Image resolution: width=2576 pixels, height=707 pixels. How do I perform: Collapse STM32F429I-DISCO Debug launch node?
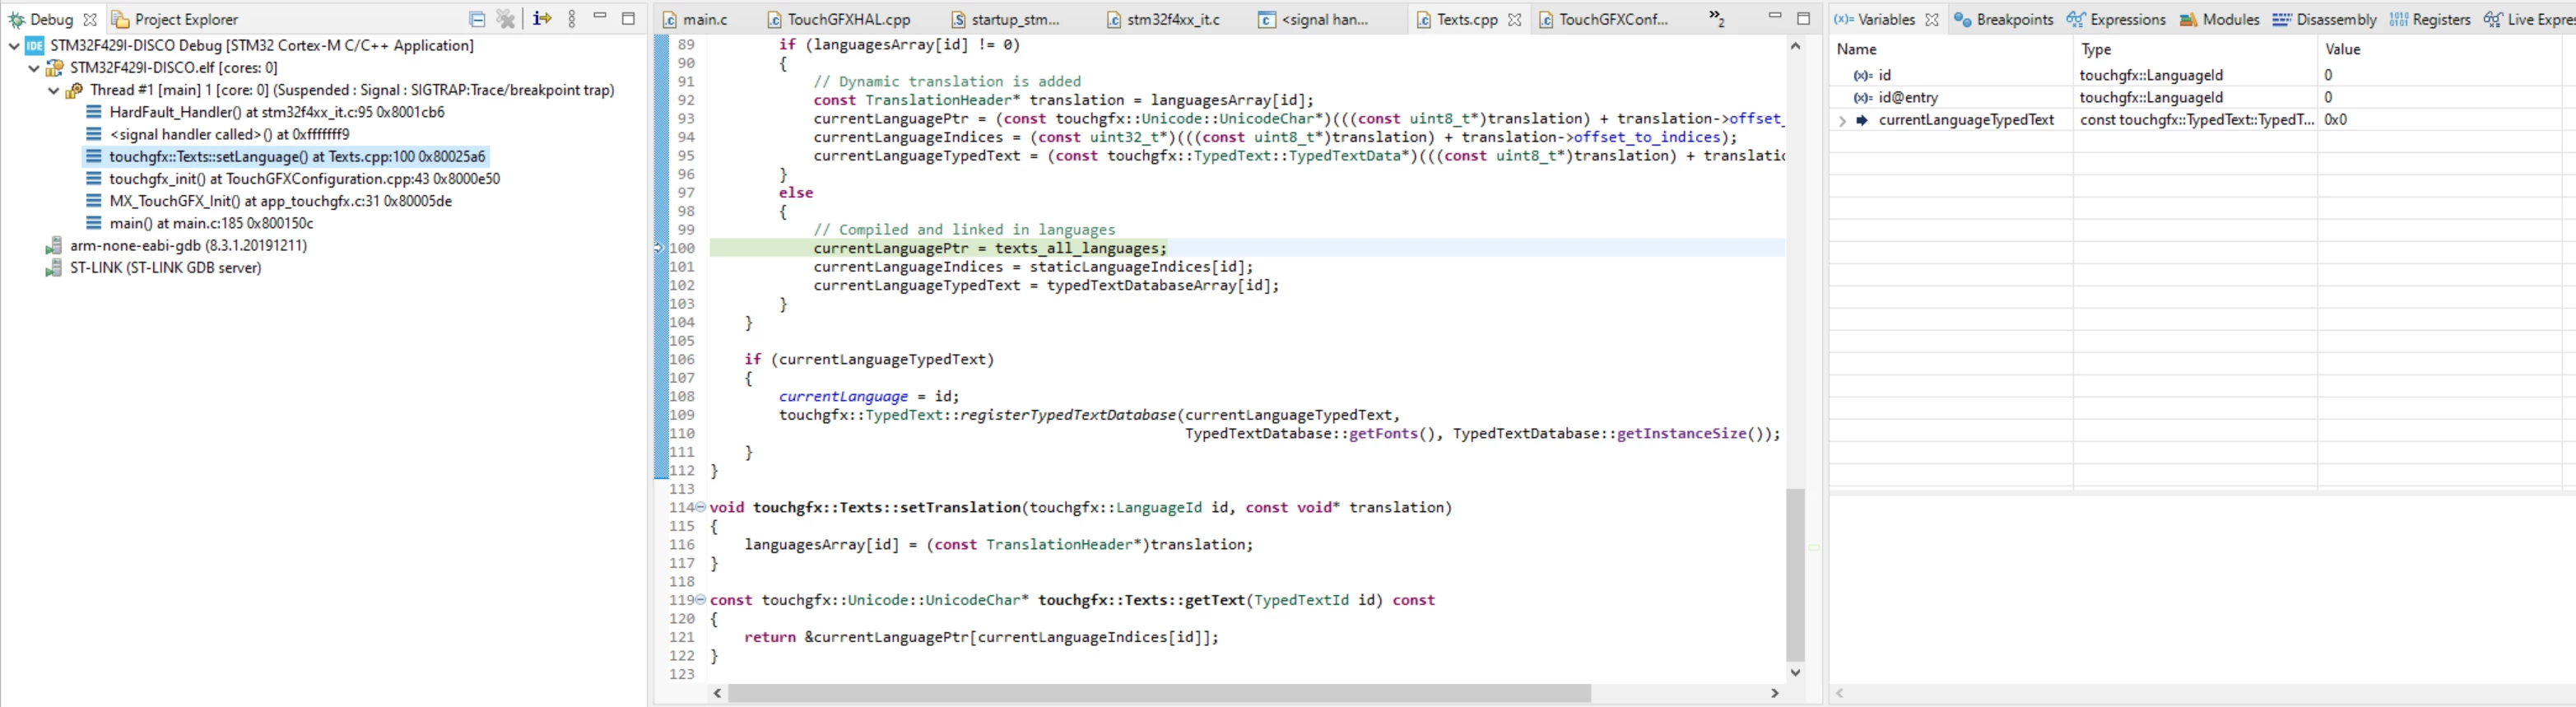pos(14,46)
